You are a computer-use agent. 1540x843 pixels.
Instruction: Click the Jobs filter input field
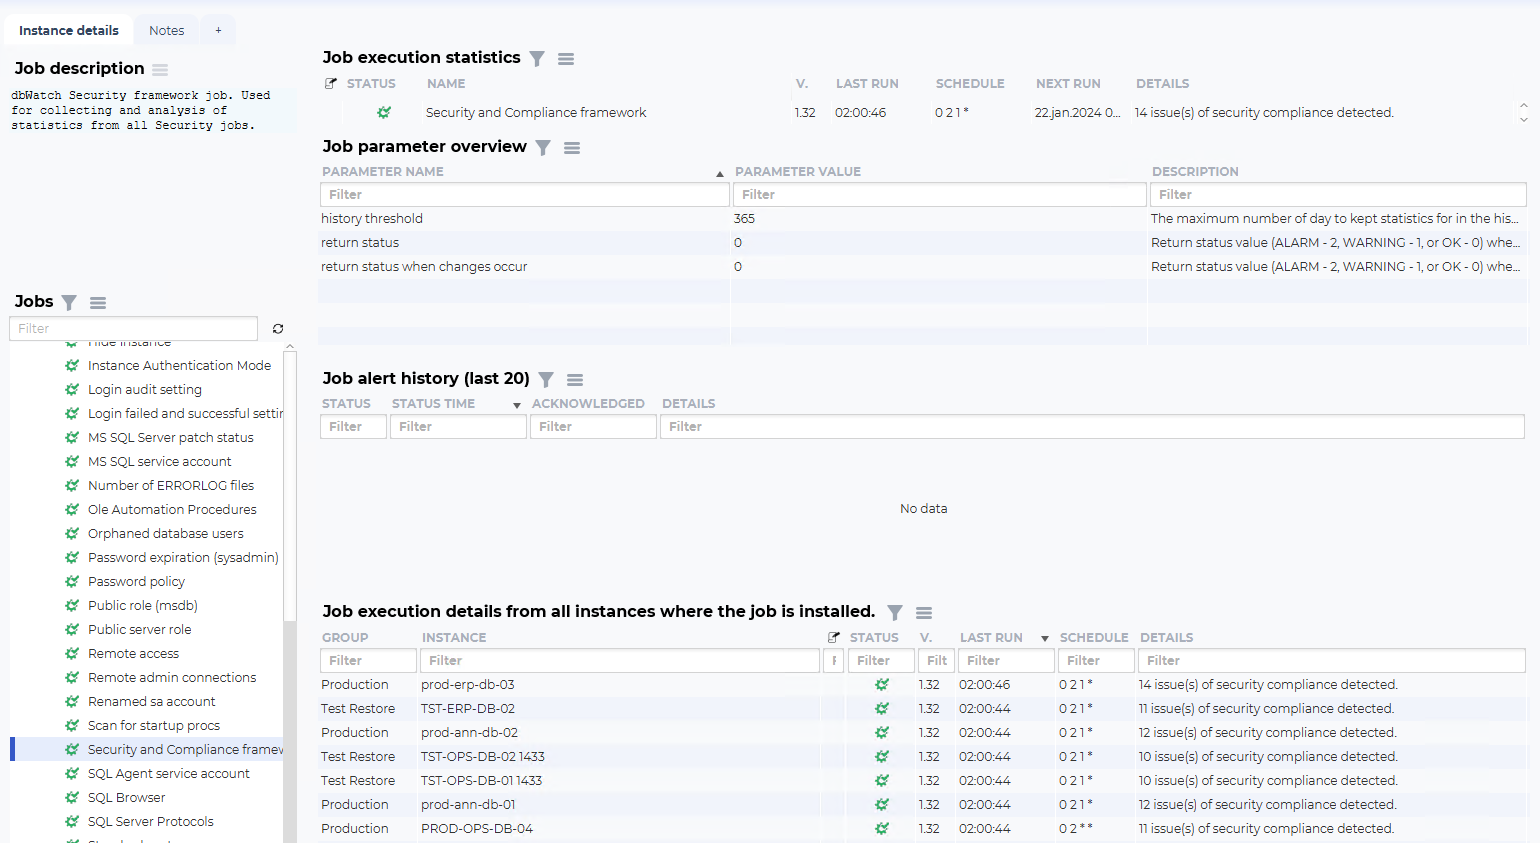134,329
